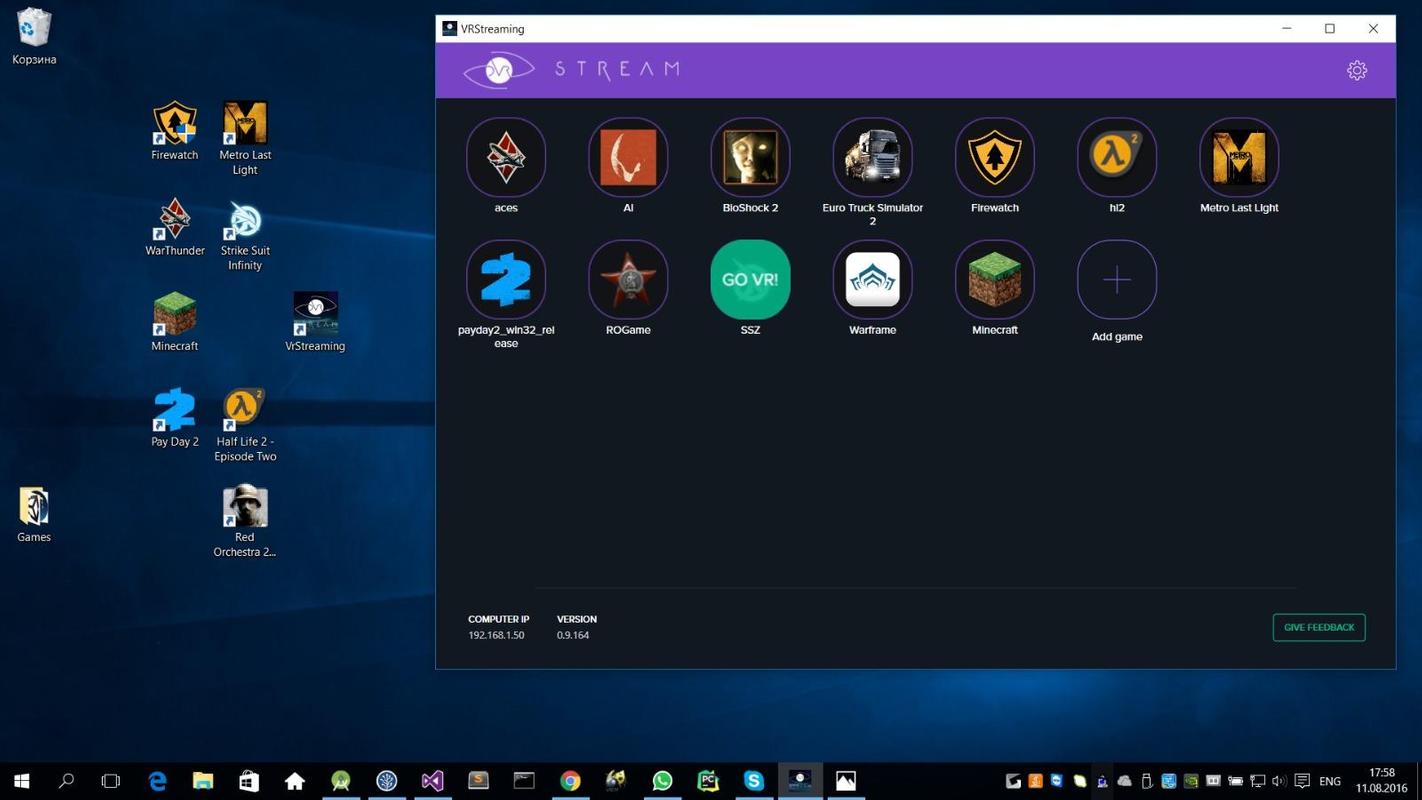Launch Microsoft Edge from the taskbar

[x=157, y=781]
